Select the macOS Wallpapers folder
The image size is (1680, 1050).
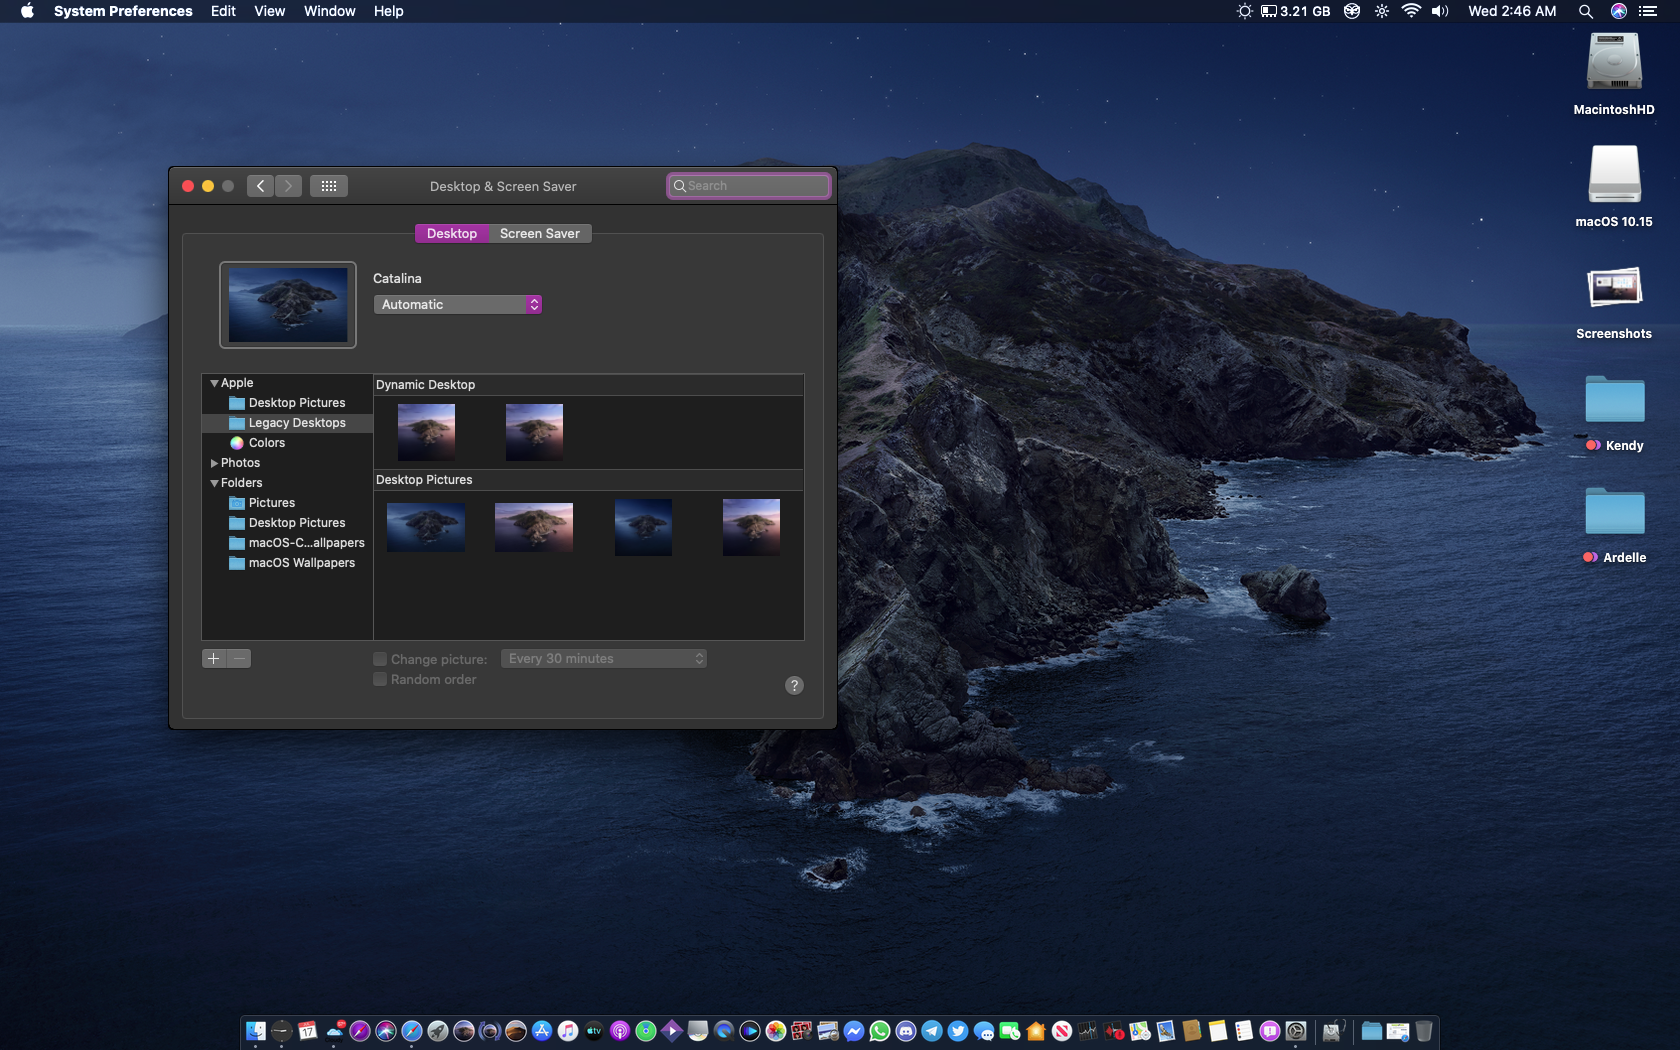point(301,563)
